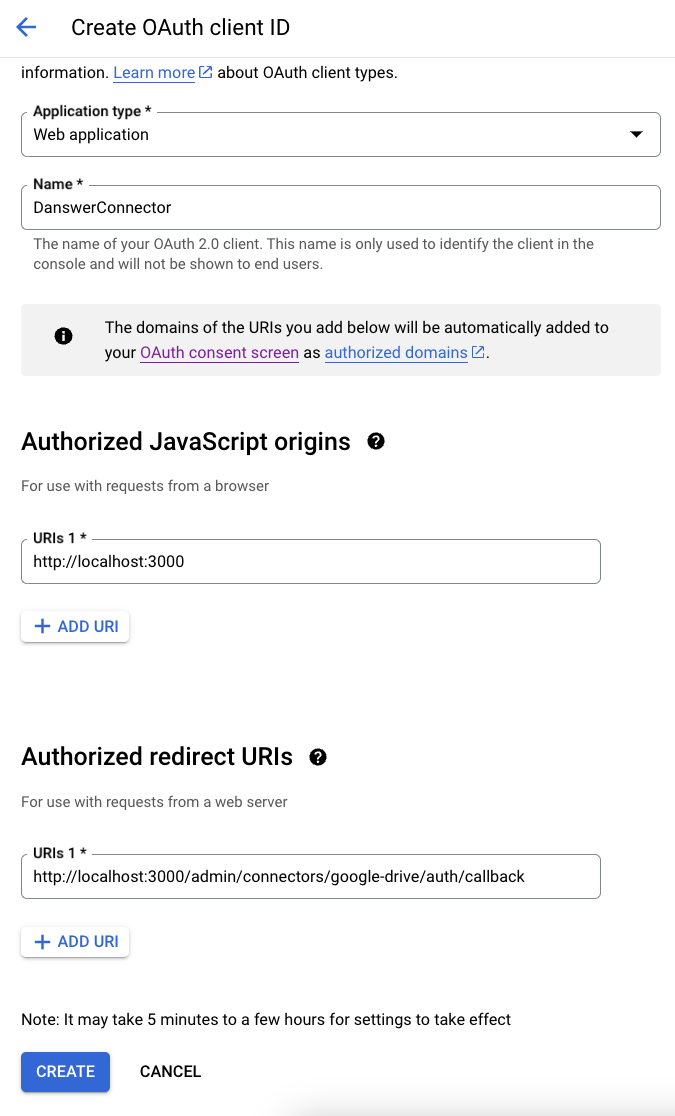Screen dimensions: 675x1116
Task: Add another URI under redirect URIs
Action: [75, 941]
